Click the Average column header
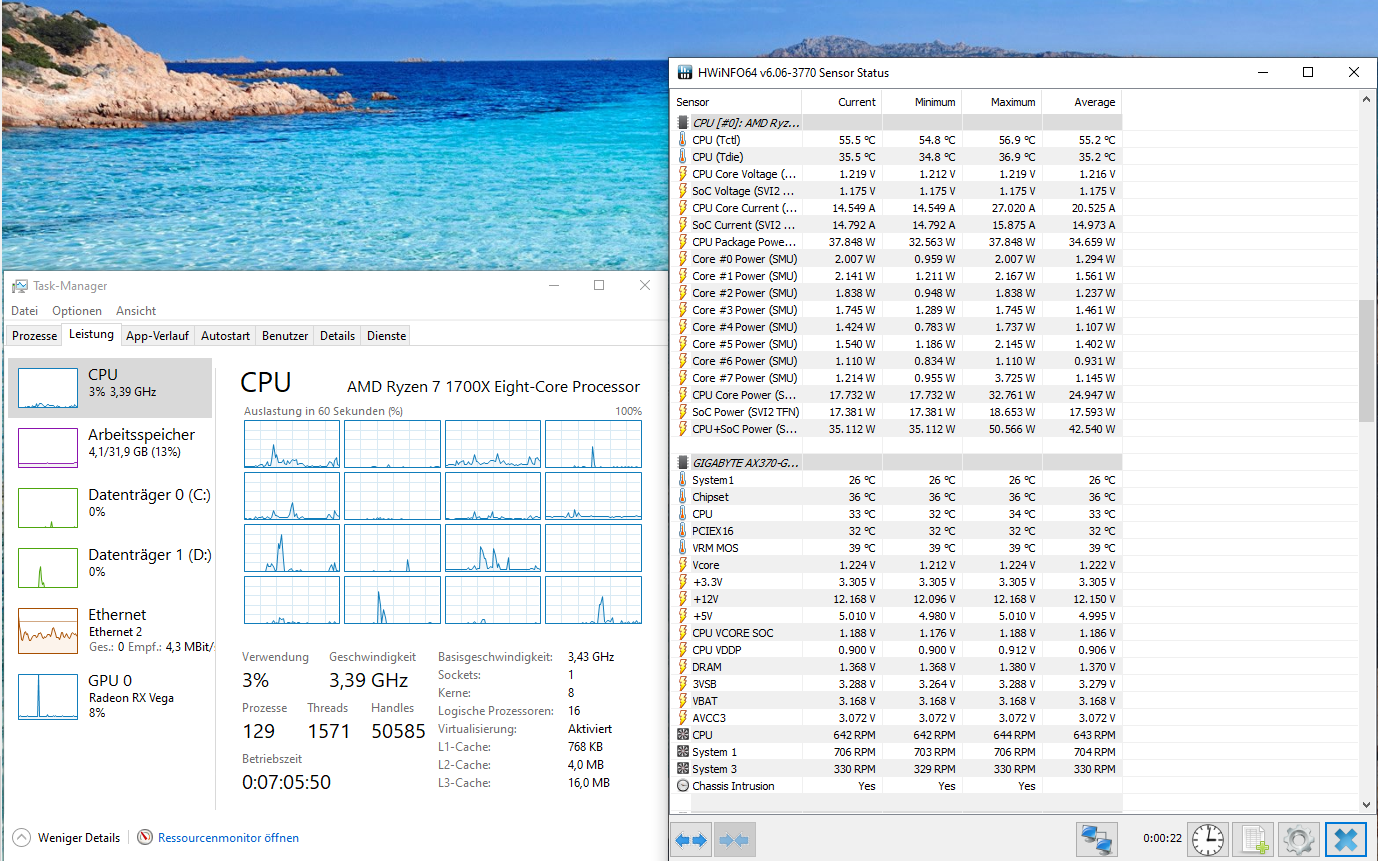1378x861 pixels. [1081, 102]
